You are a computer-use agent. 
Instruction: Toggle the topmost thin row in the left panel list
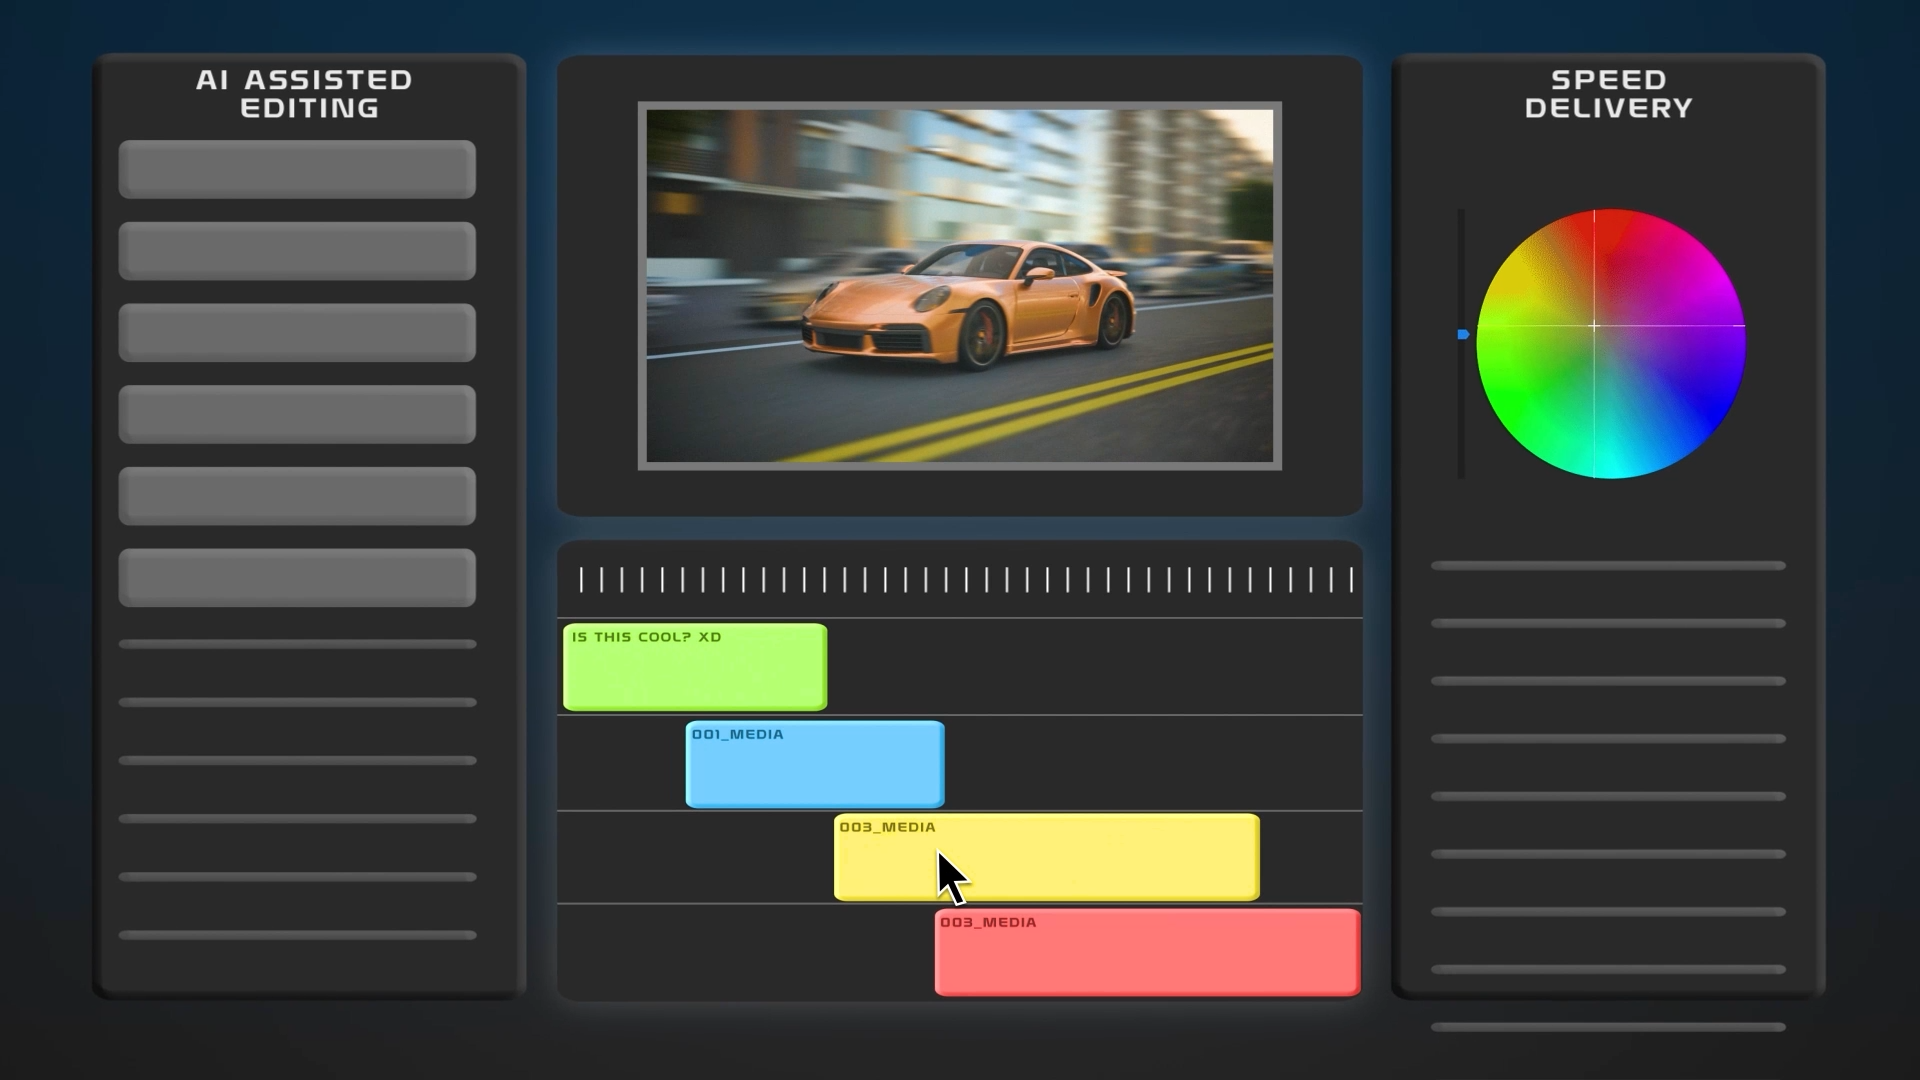tap(296, 643)
